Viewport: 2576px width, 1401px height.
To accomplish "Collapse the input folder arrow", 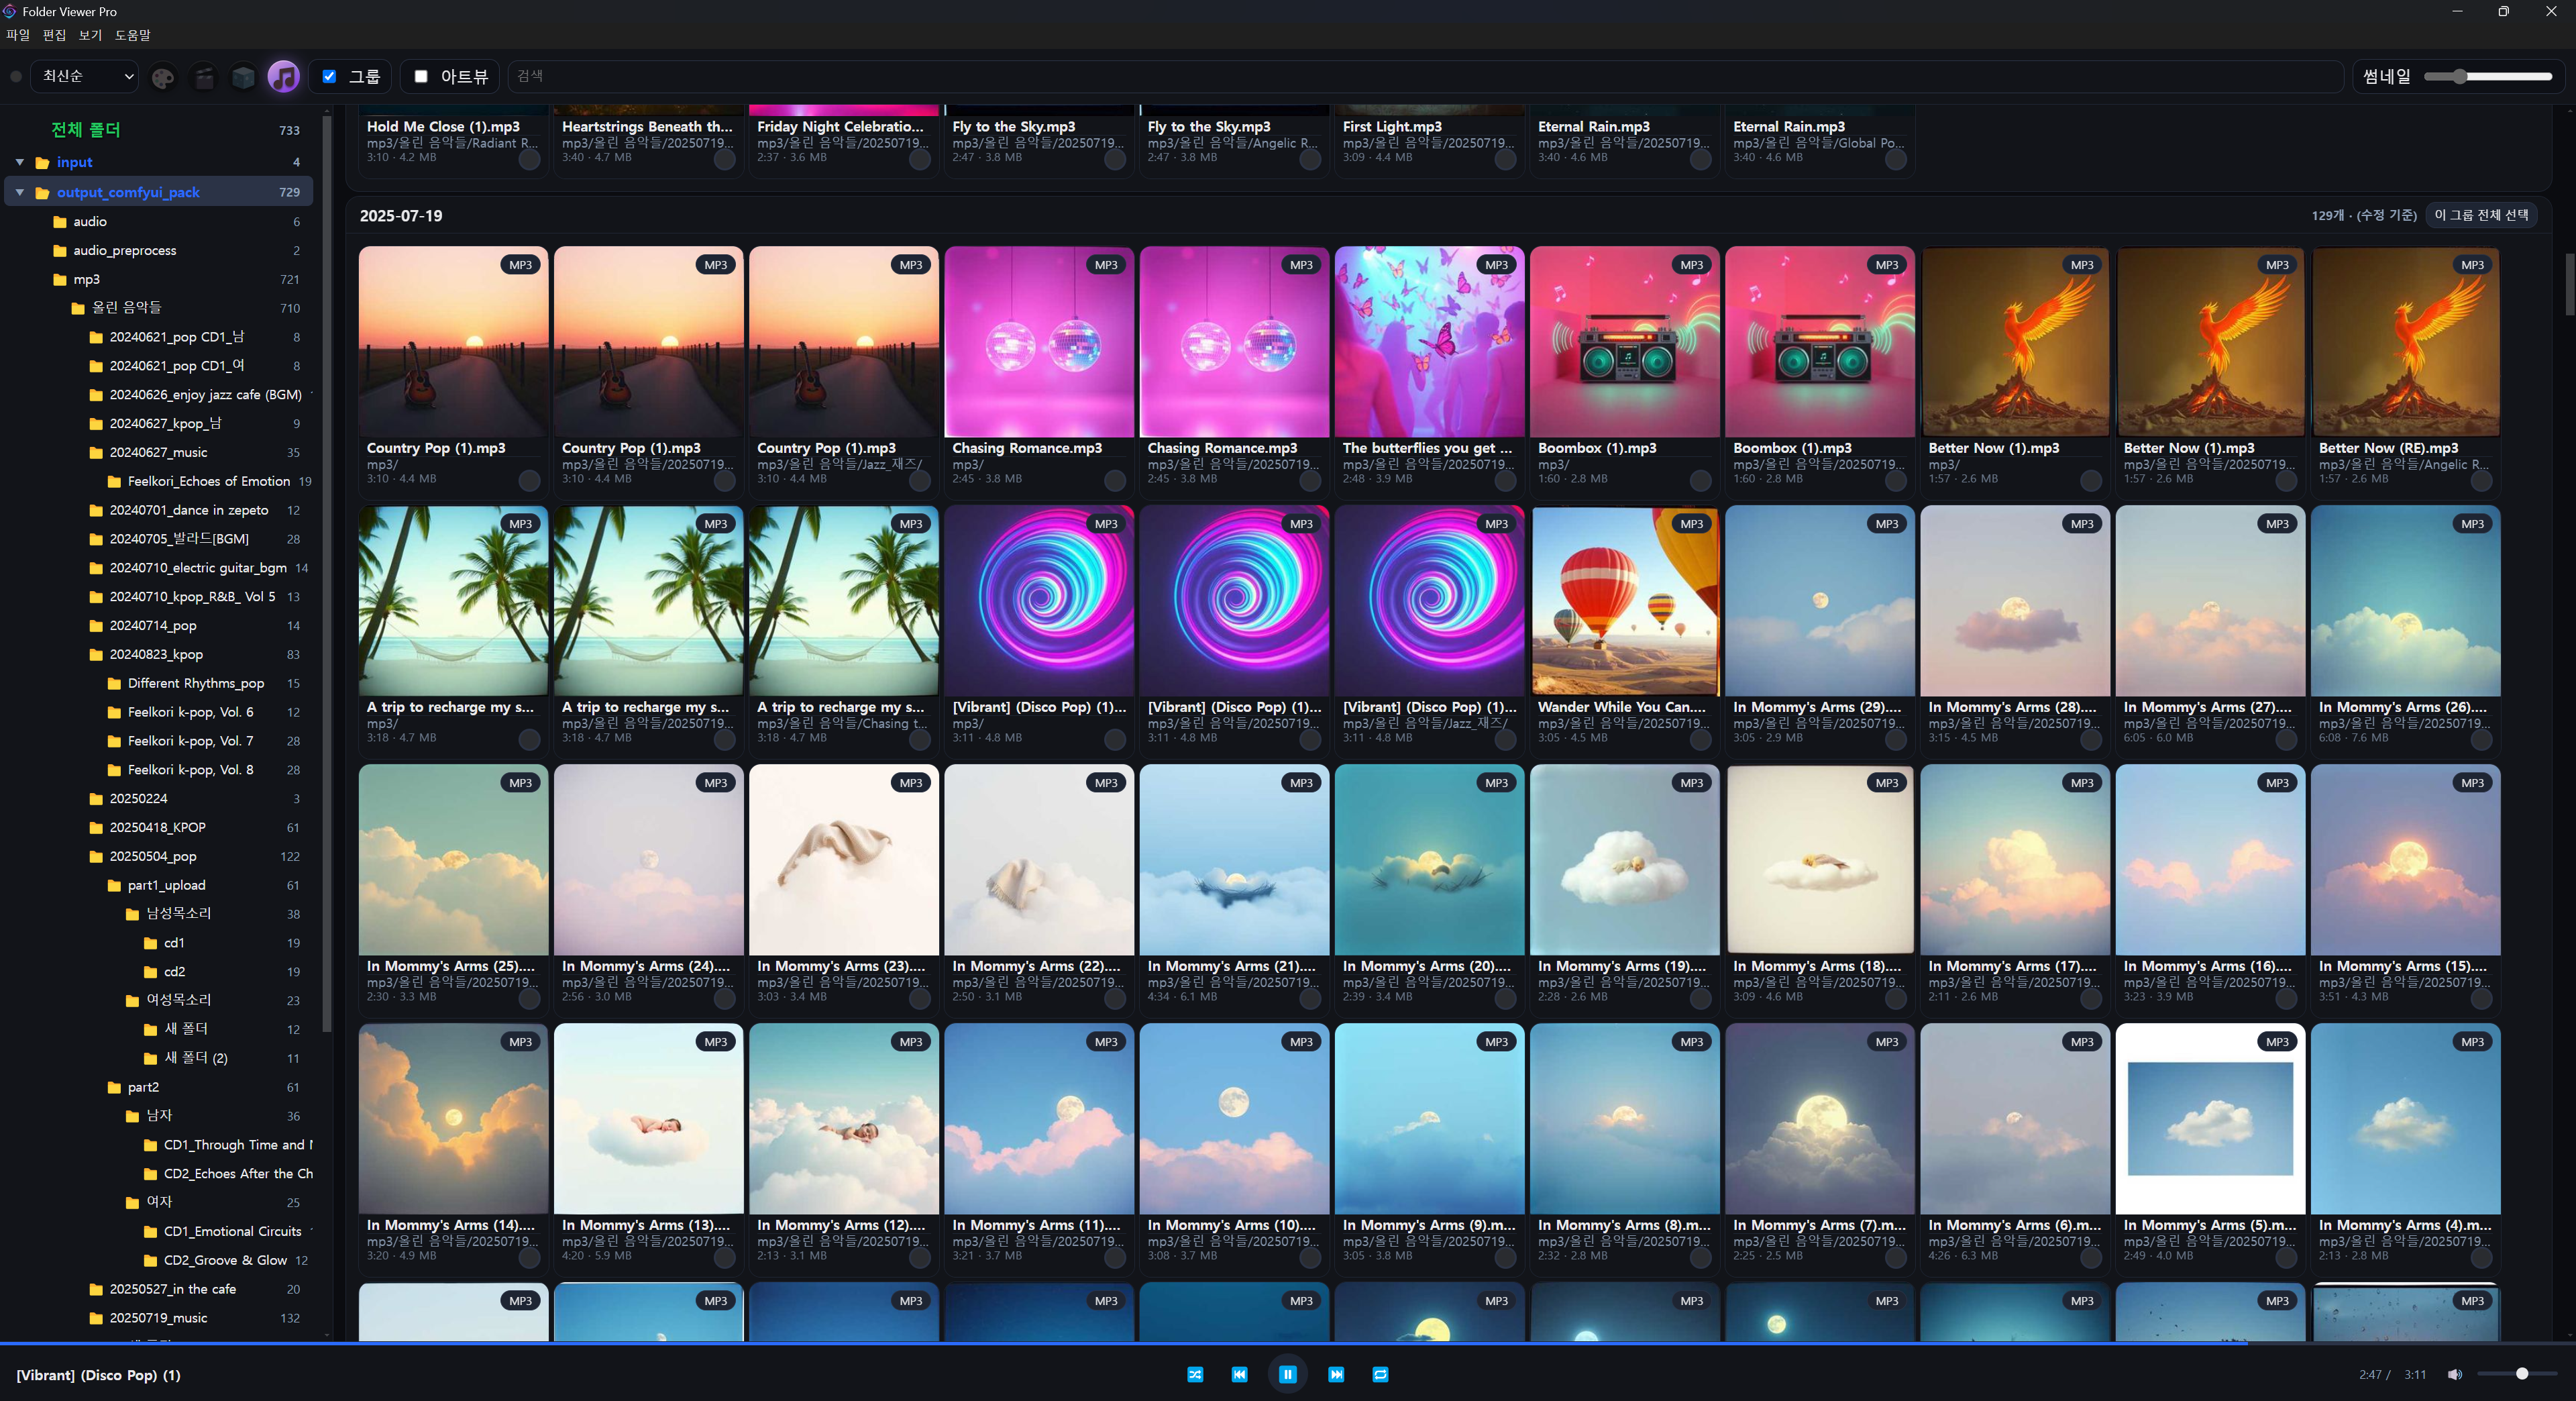I will click(20, 162).
